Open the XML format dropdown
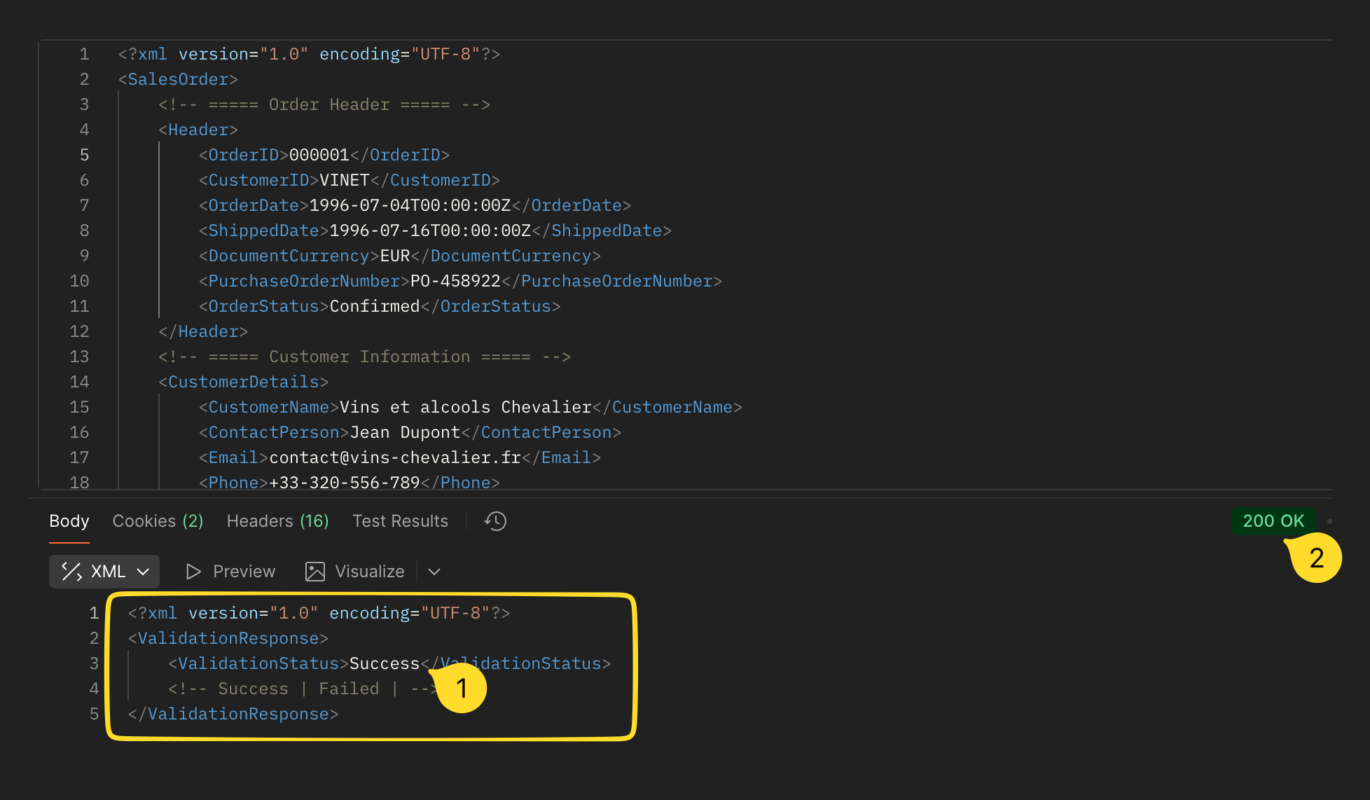 [x=104, y=572]
